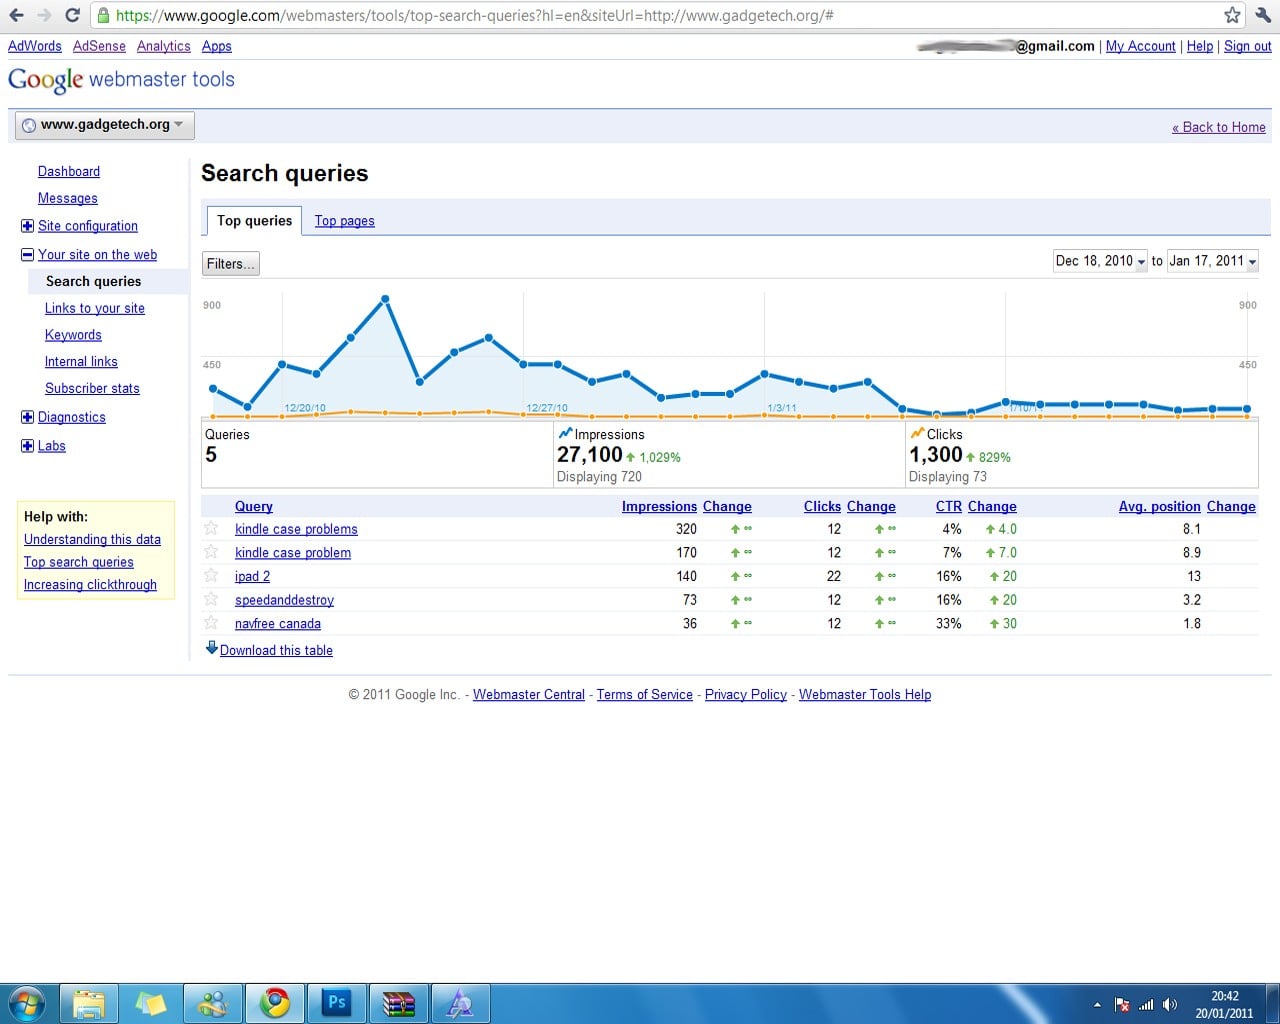Open Messages in the sidebar
The image size is (1280, 1024).
[68, 199]
